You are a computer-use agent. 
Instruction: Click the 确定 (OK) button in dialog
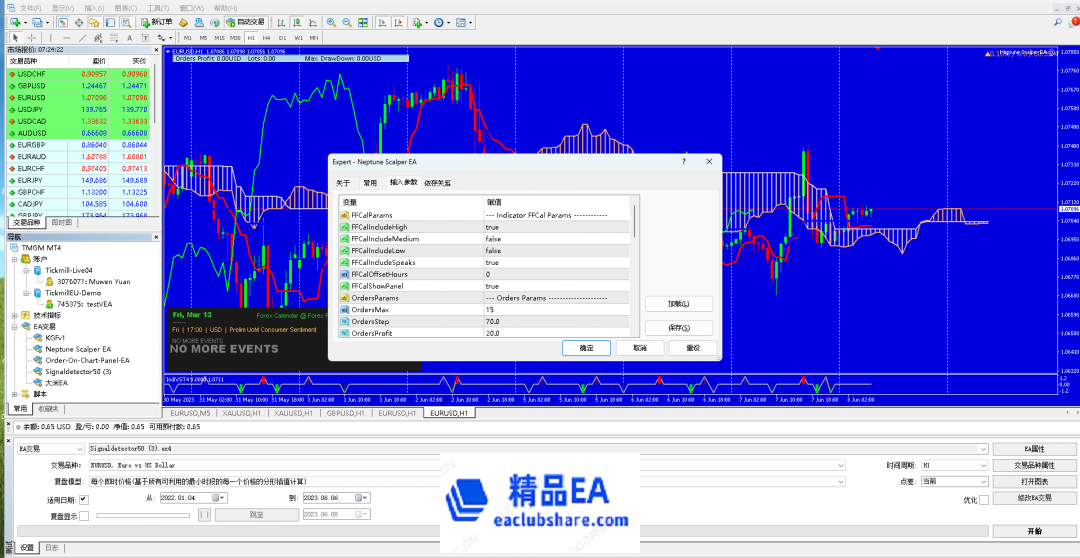pos(586,348)
